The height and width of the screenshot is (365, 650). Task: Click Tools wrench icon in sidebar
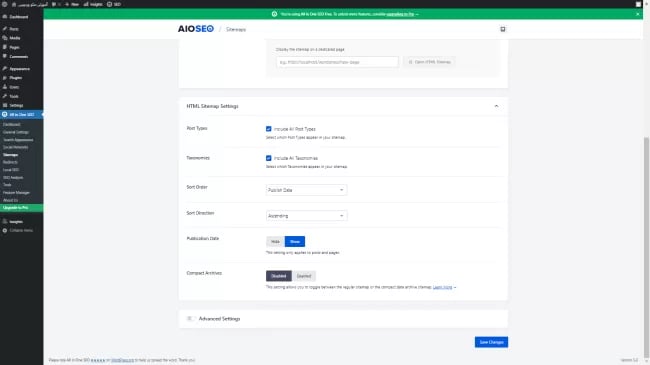pos(5,96)
